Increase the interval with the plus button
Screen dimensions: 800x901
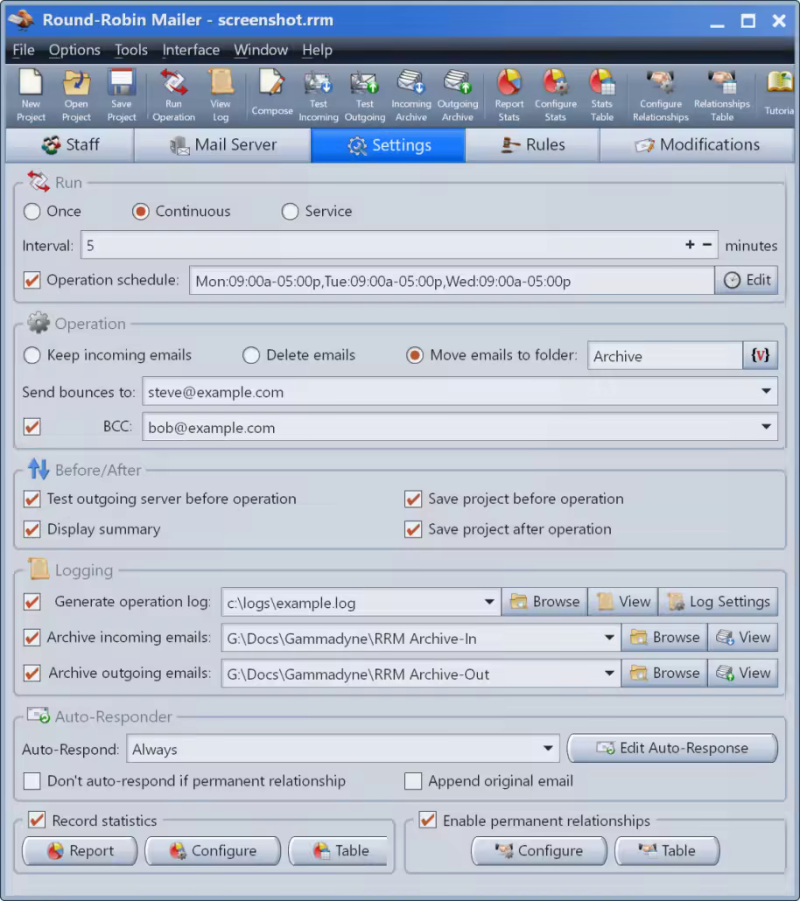pyautogui.click(x=689, y=245)
